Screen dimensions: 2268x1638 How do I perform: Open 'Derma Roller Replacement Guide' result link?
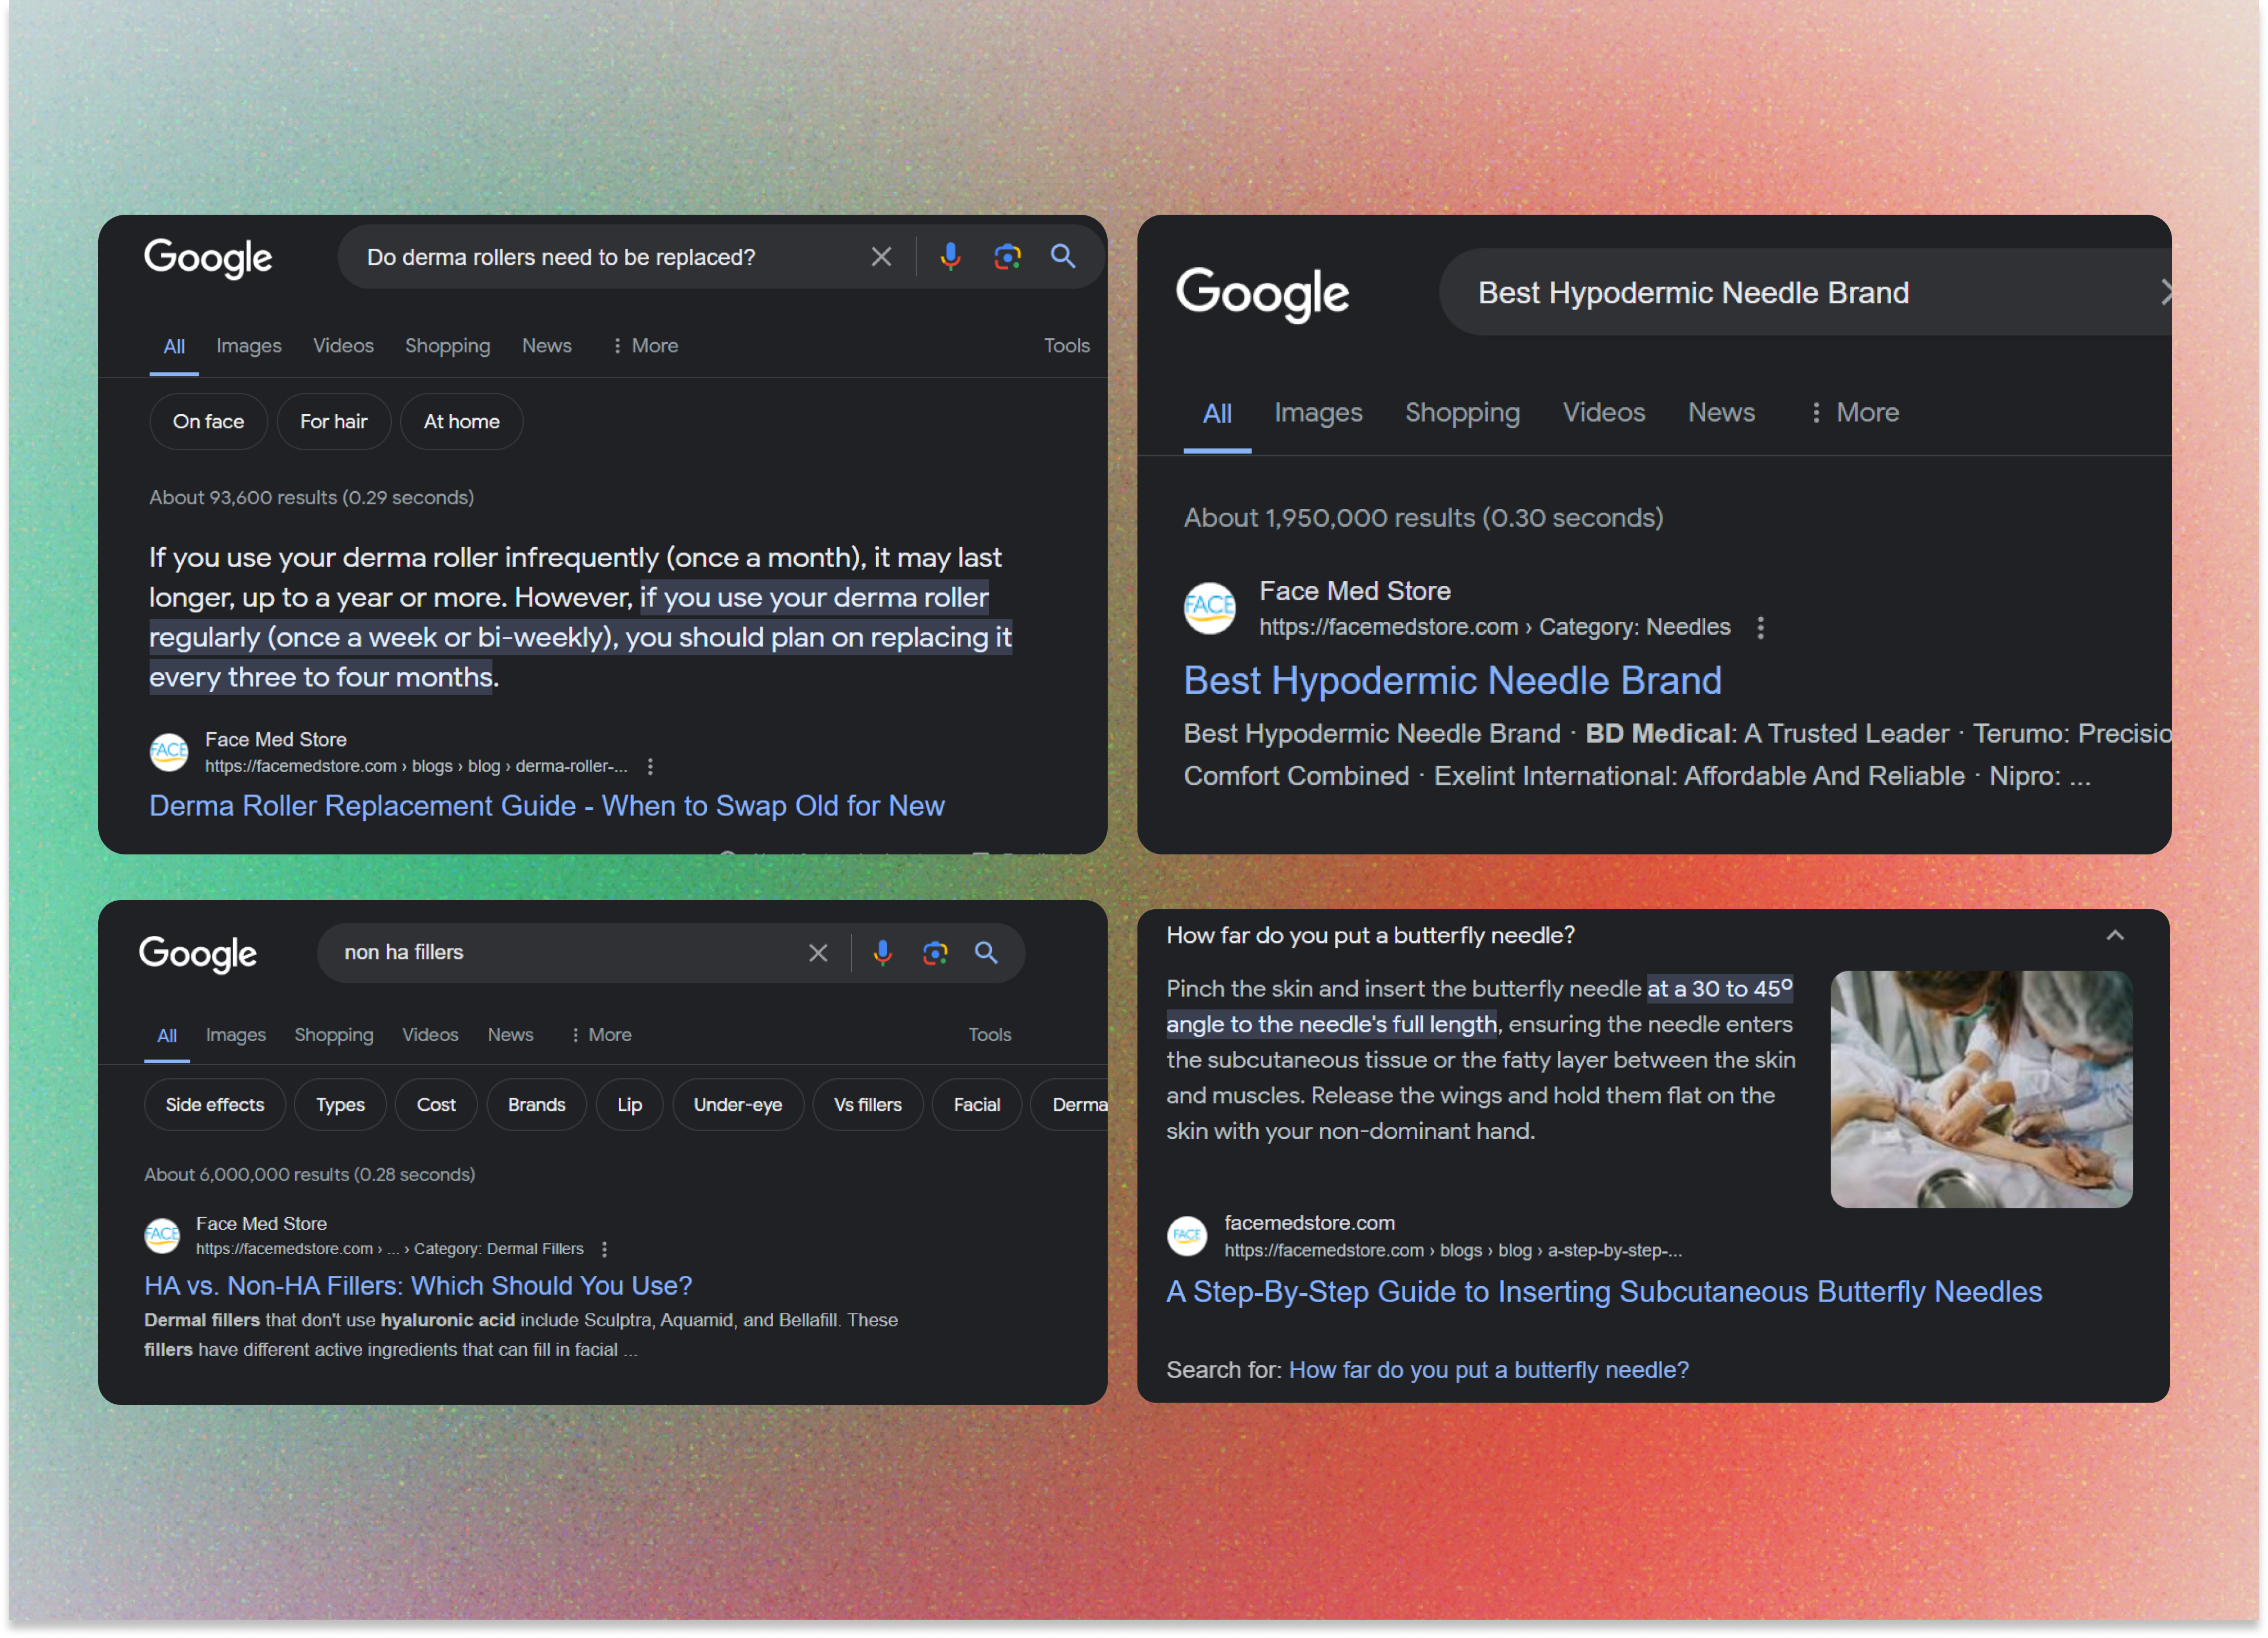(x=546, y=806)
